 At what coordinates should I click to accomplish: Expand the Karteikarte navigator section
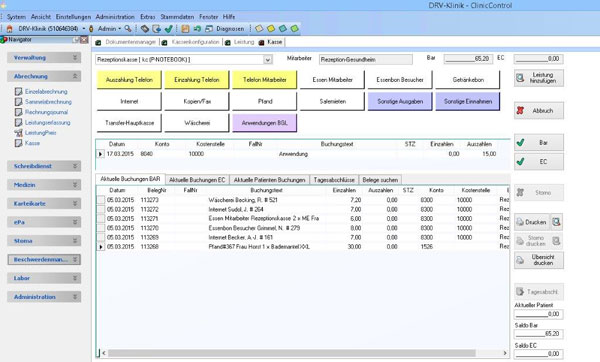point(75,204)
